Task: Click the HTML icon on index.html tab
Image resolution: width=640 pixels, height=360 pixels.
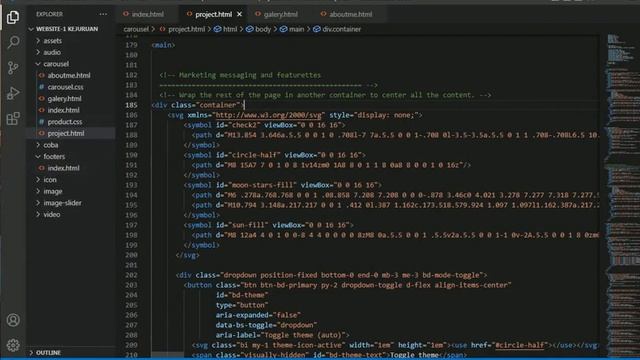Action: (x=126, y=14)
